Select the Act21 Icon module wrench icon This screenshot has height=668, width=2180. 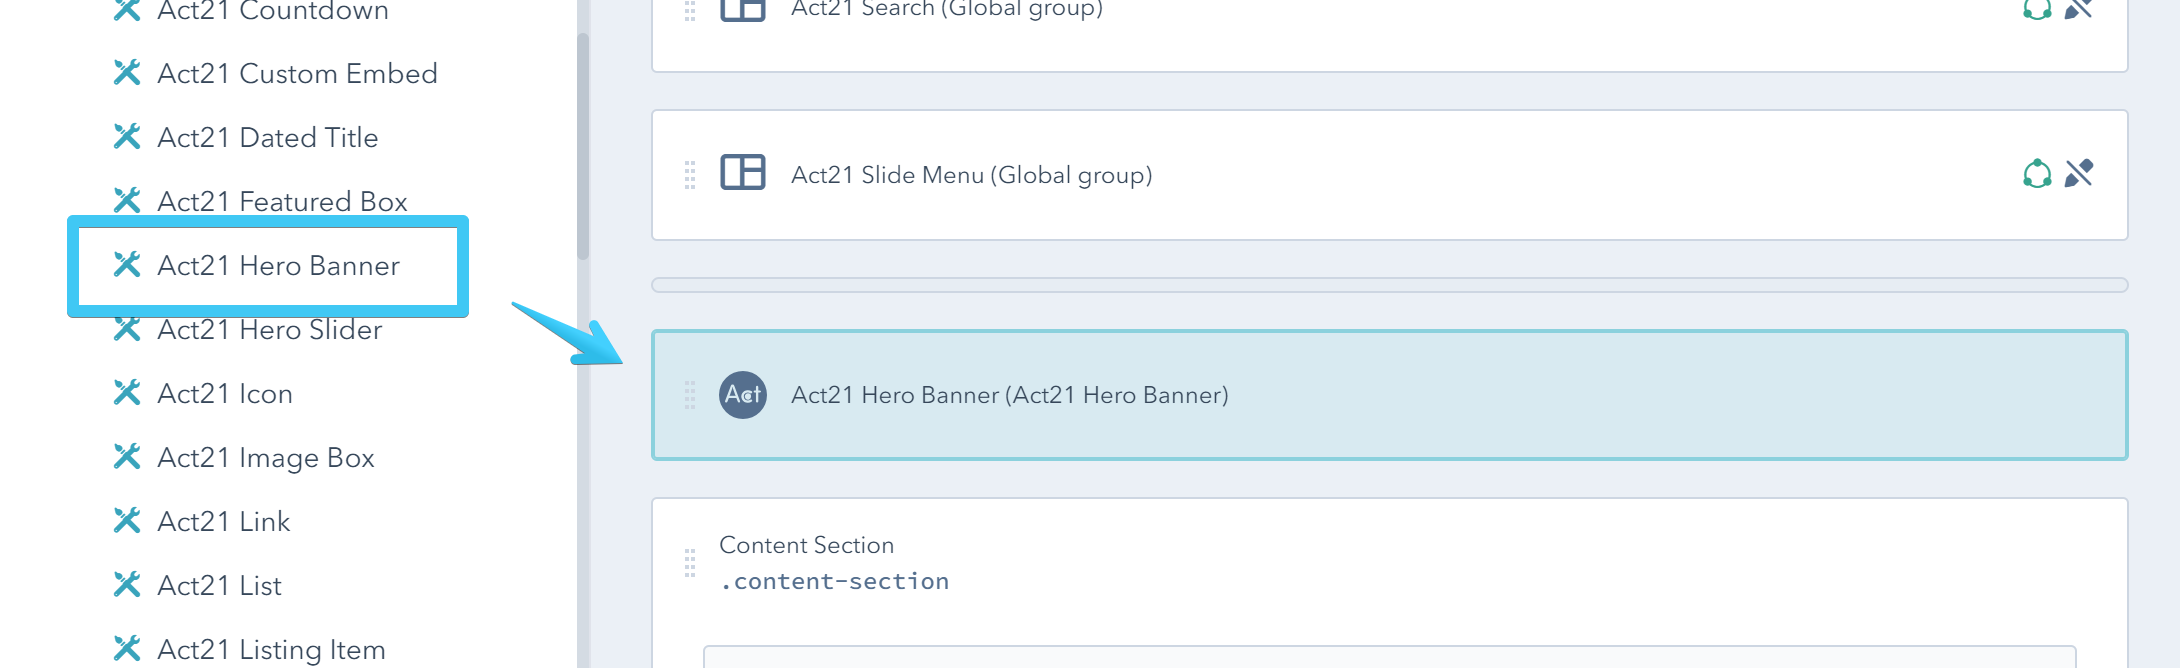point(128,393)
